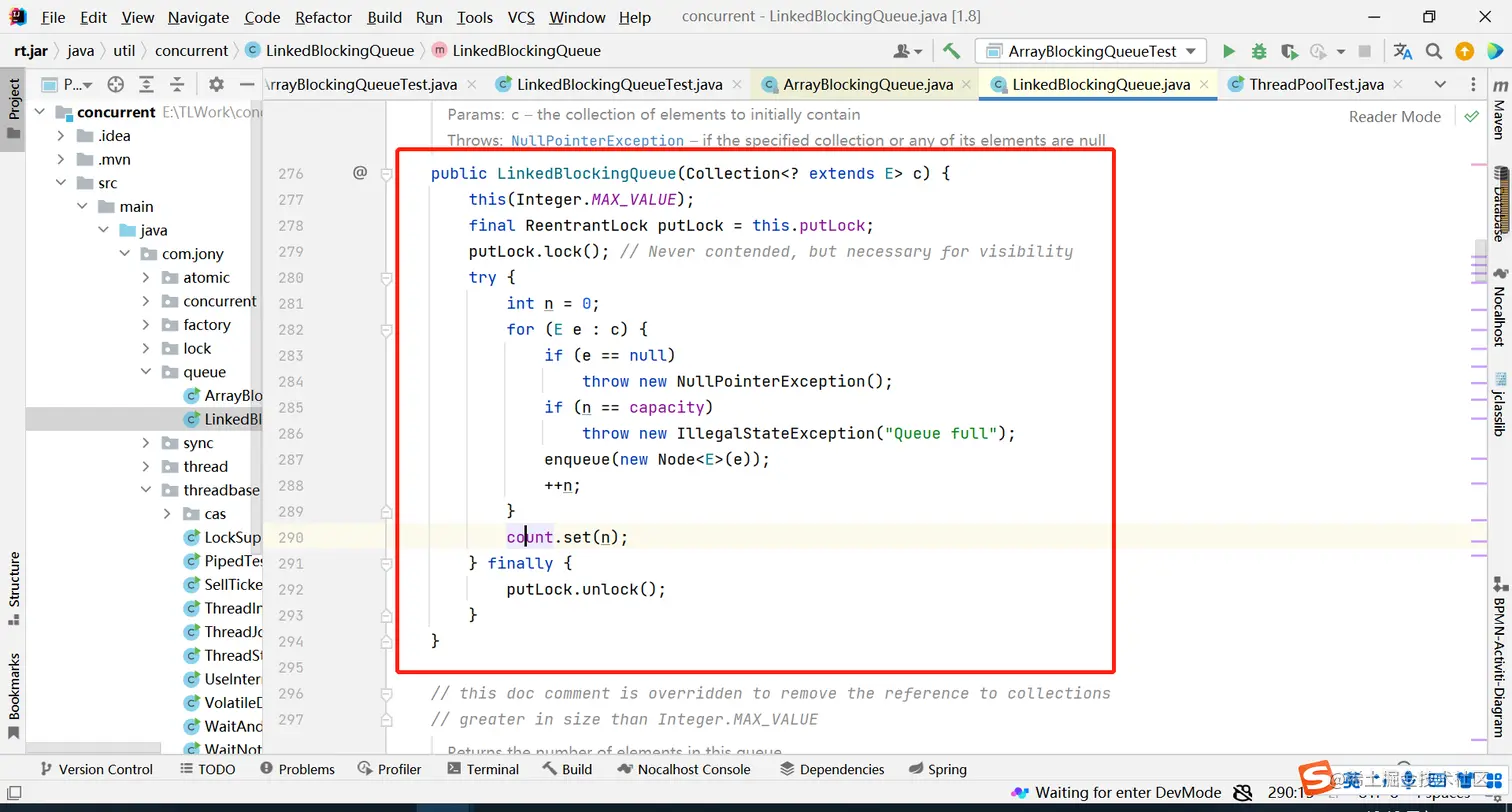Select opened file with crosshair icon in Project panel
1512x812 pixels.
click(x=116, y=85)
